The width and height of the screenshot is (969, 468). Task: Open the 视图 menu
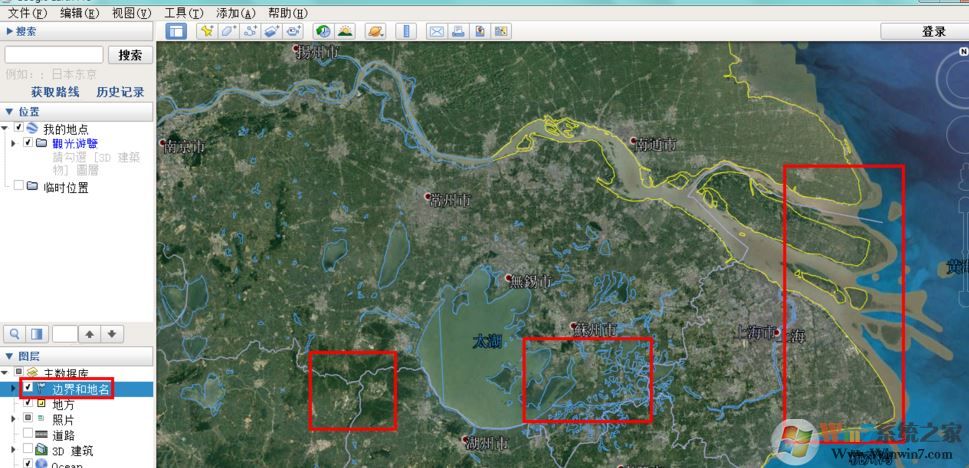click(131, 13)
